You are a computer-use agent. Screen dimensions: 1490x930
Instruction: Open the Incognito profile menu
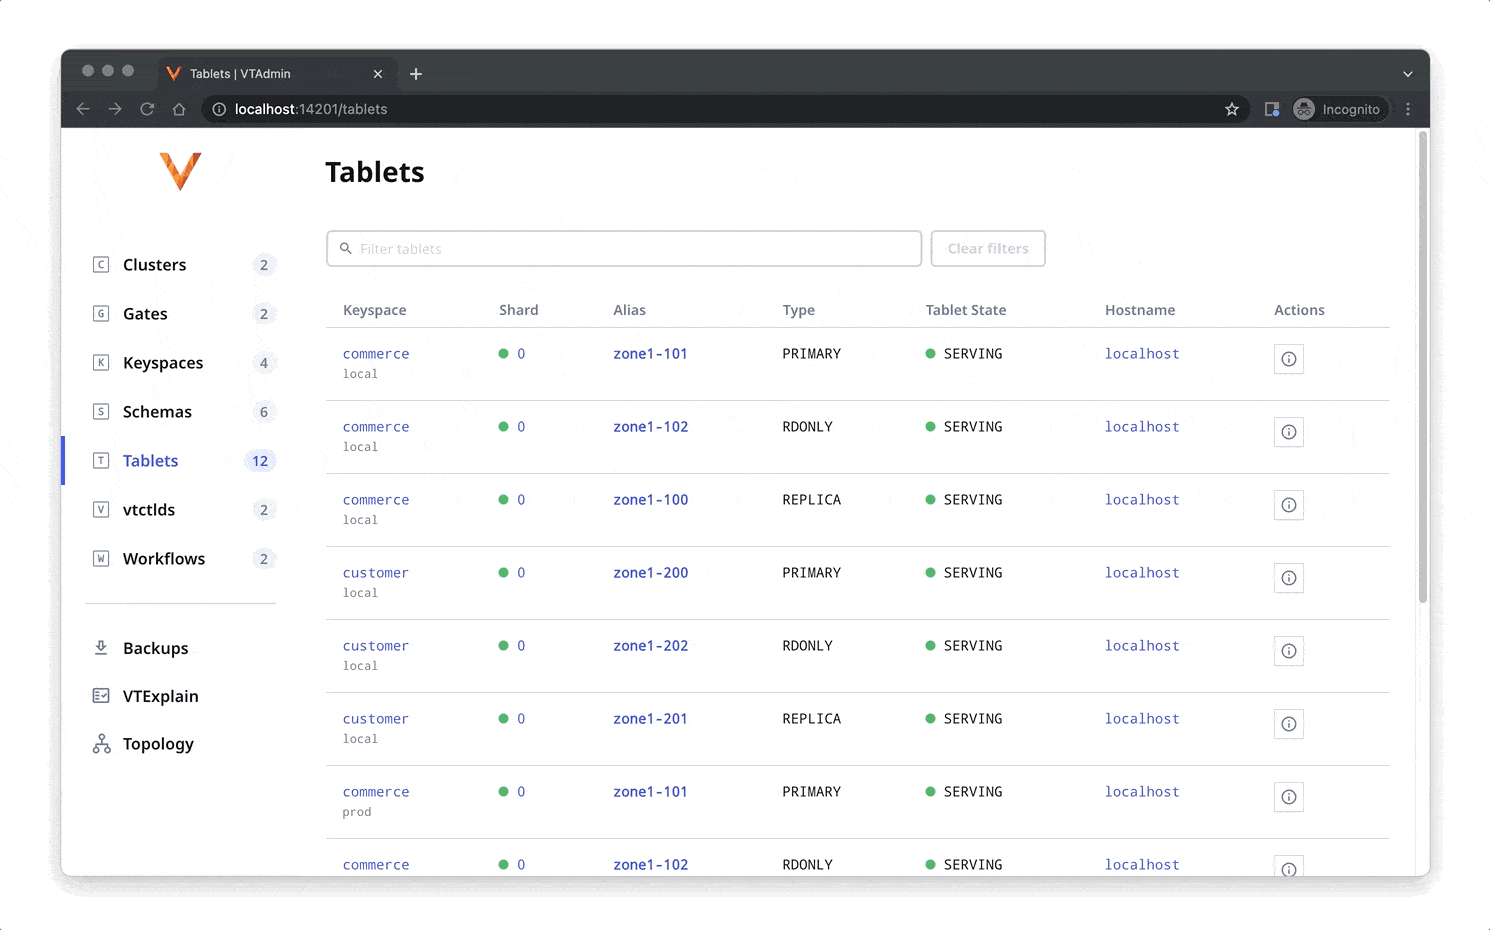1339,109
